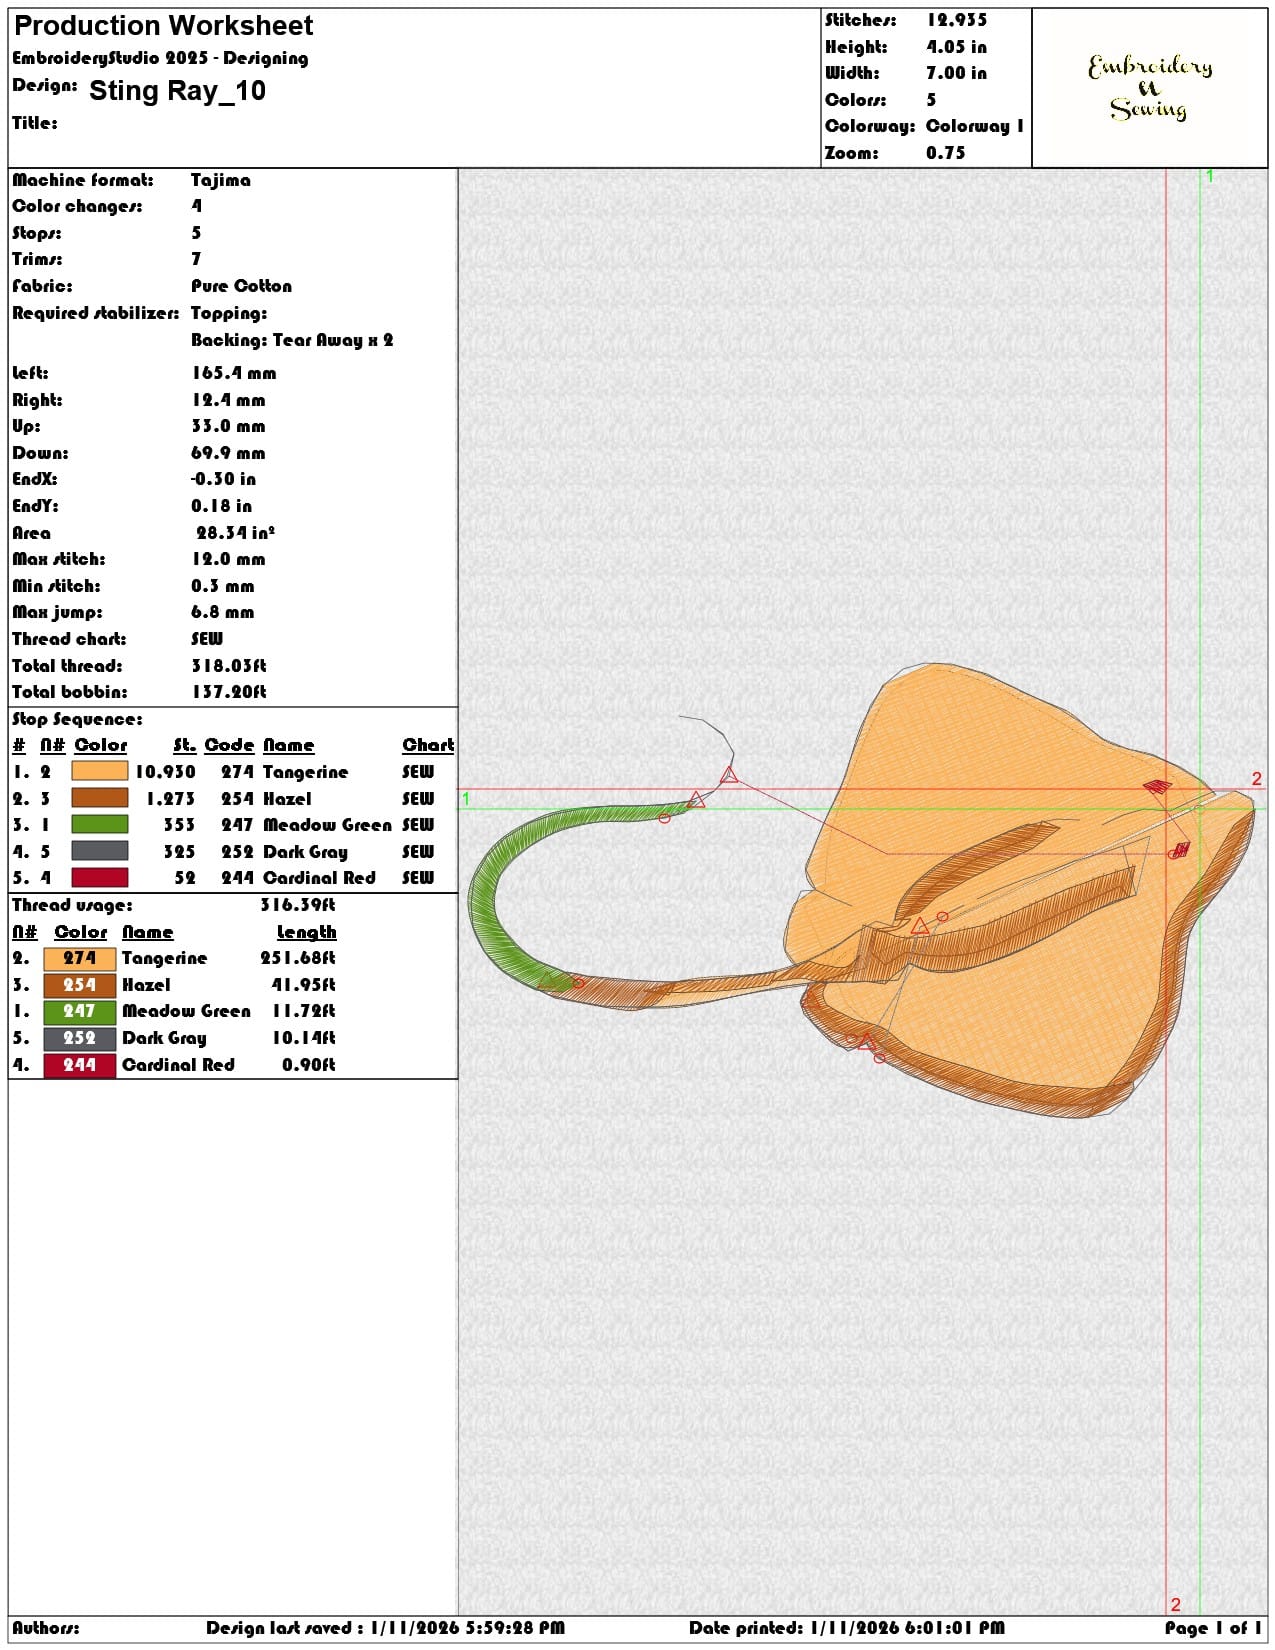
Task: Click the 'Thread usage:' label
Action: [72, 905]
